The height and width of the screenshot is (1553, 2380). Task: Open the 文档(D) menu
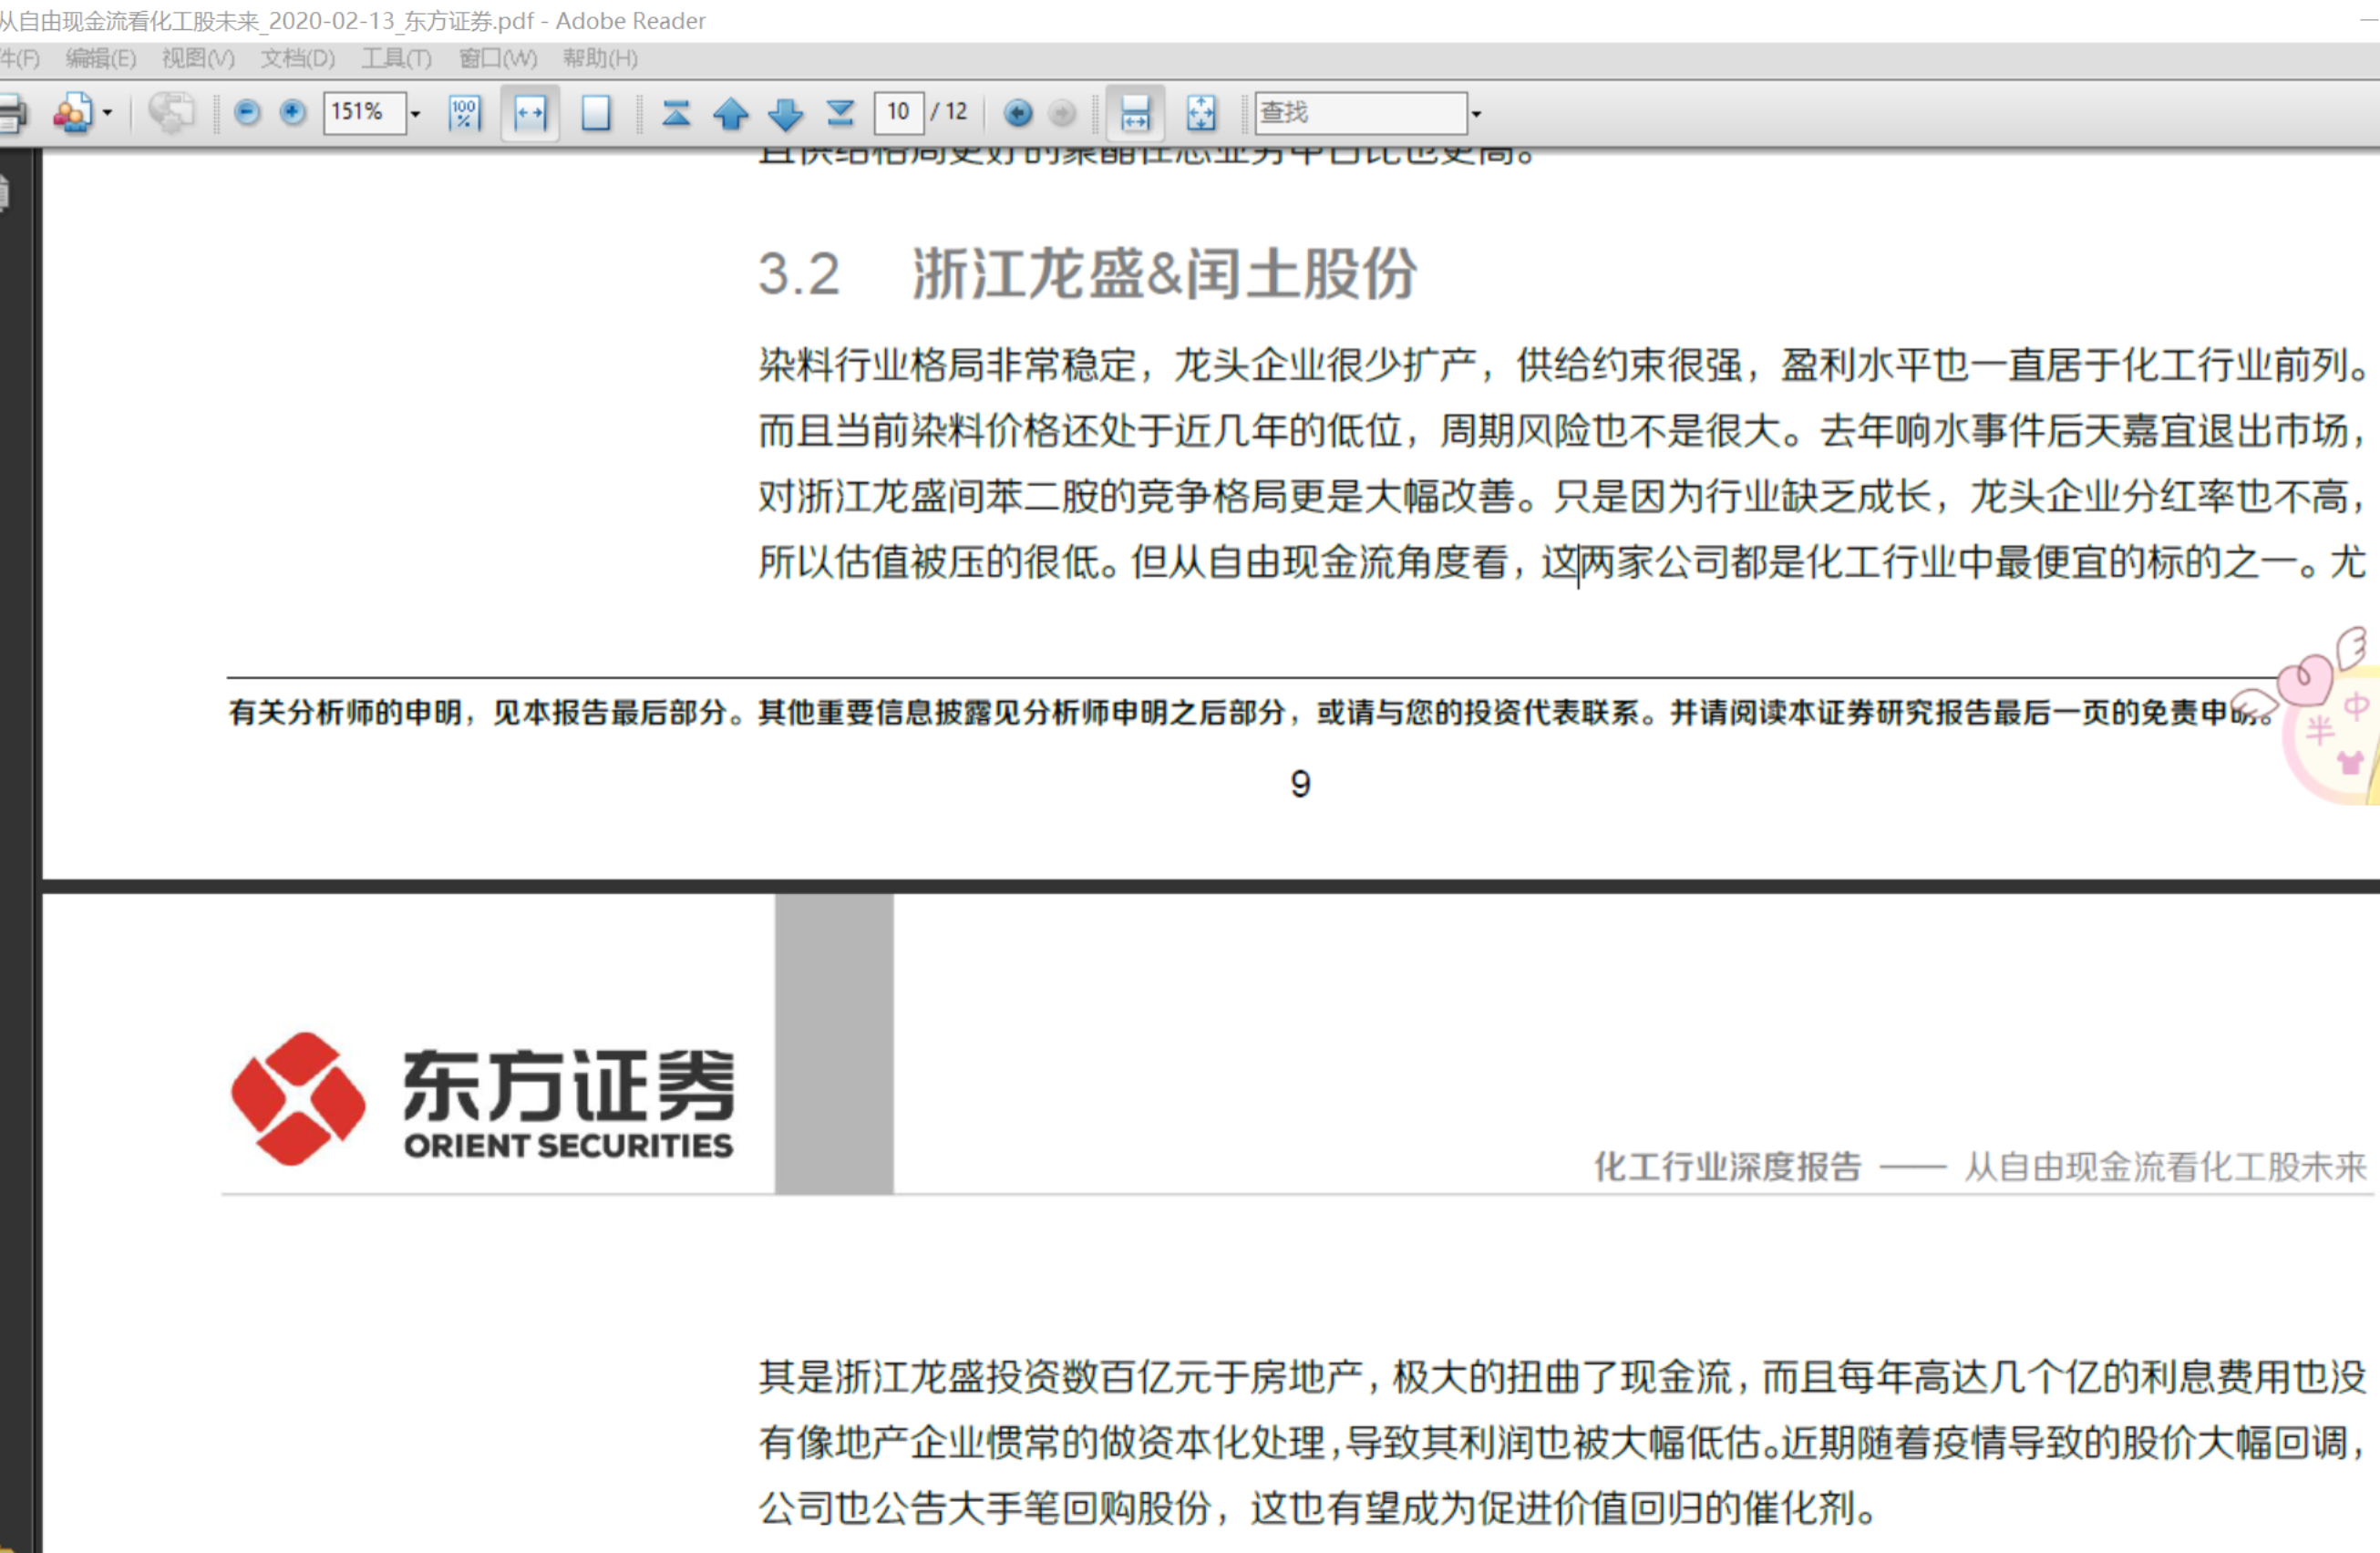tap(297, 58)
